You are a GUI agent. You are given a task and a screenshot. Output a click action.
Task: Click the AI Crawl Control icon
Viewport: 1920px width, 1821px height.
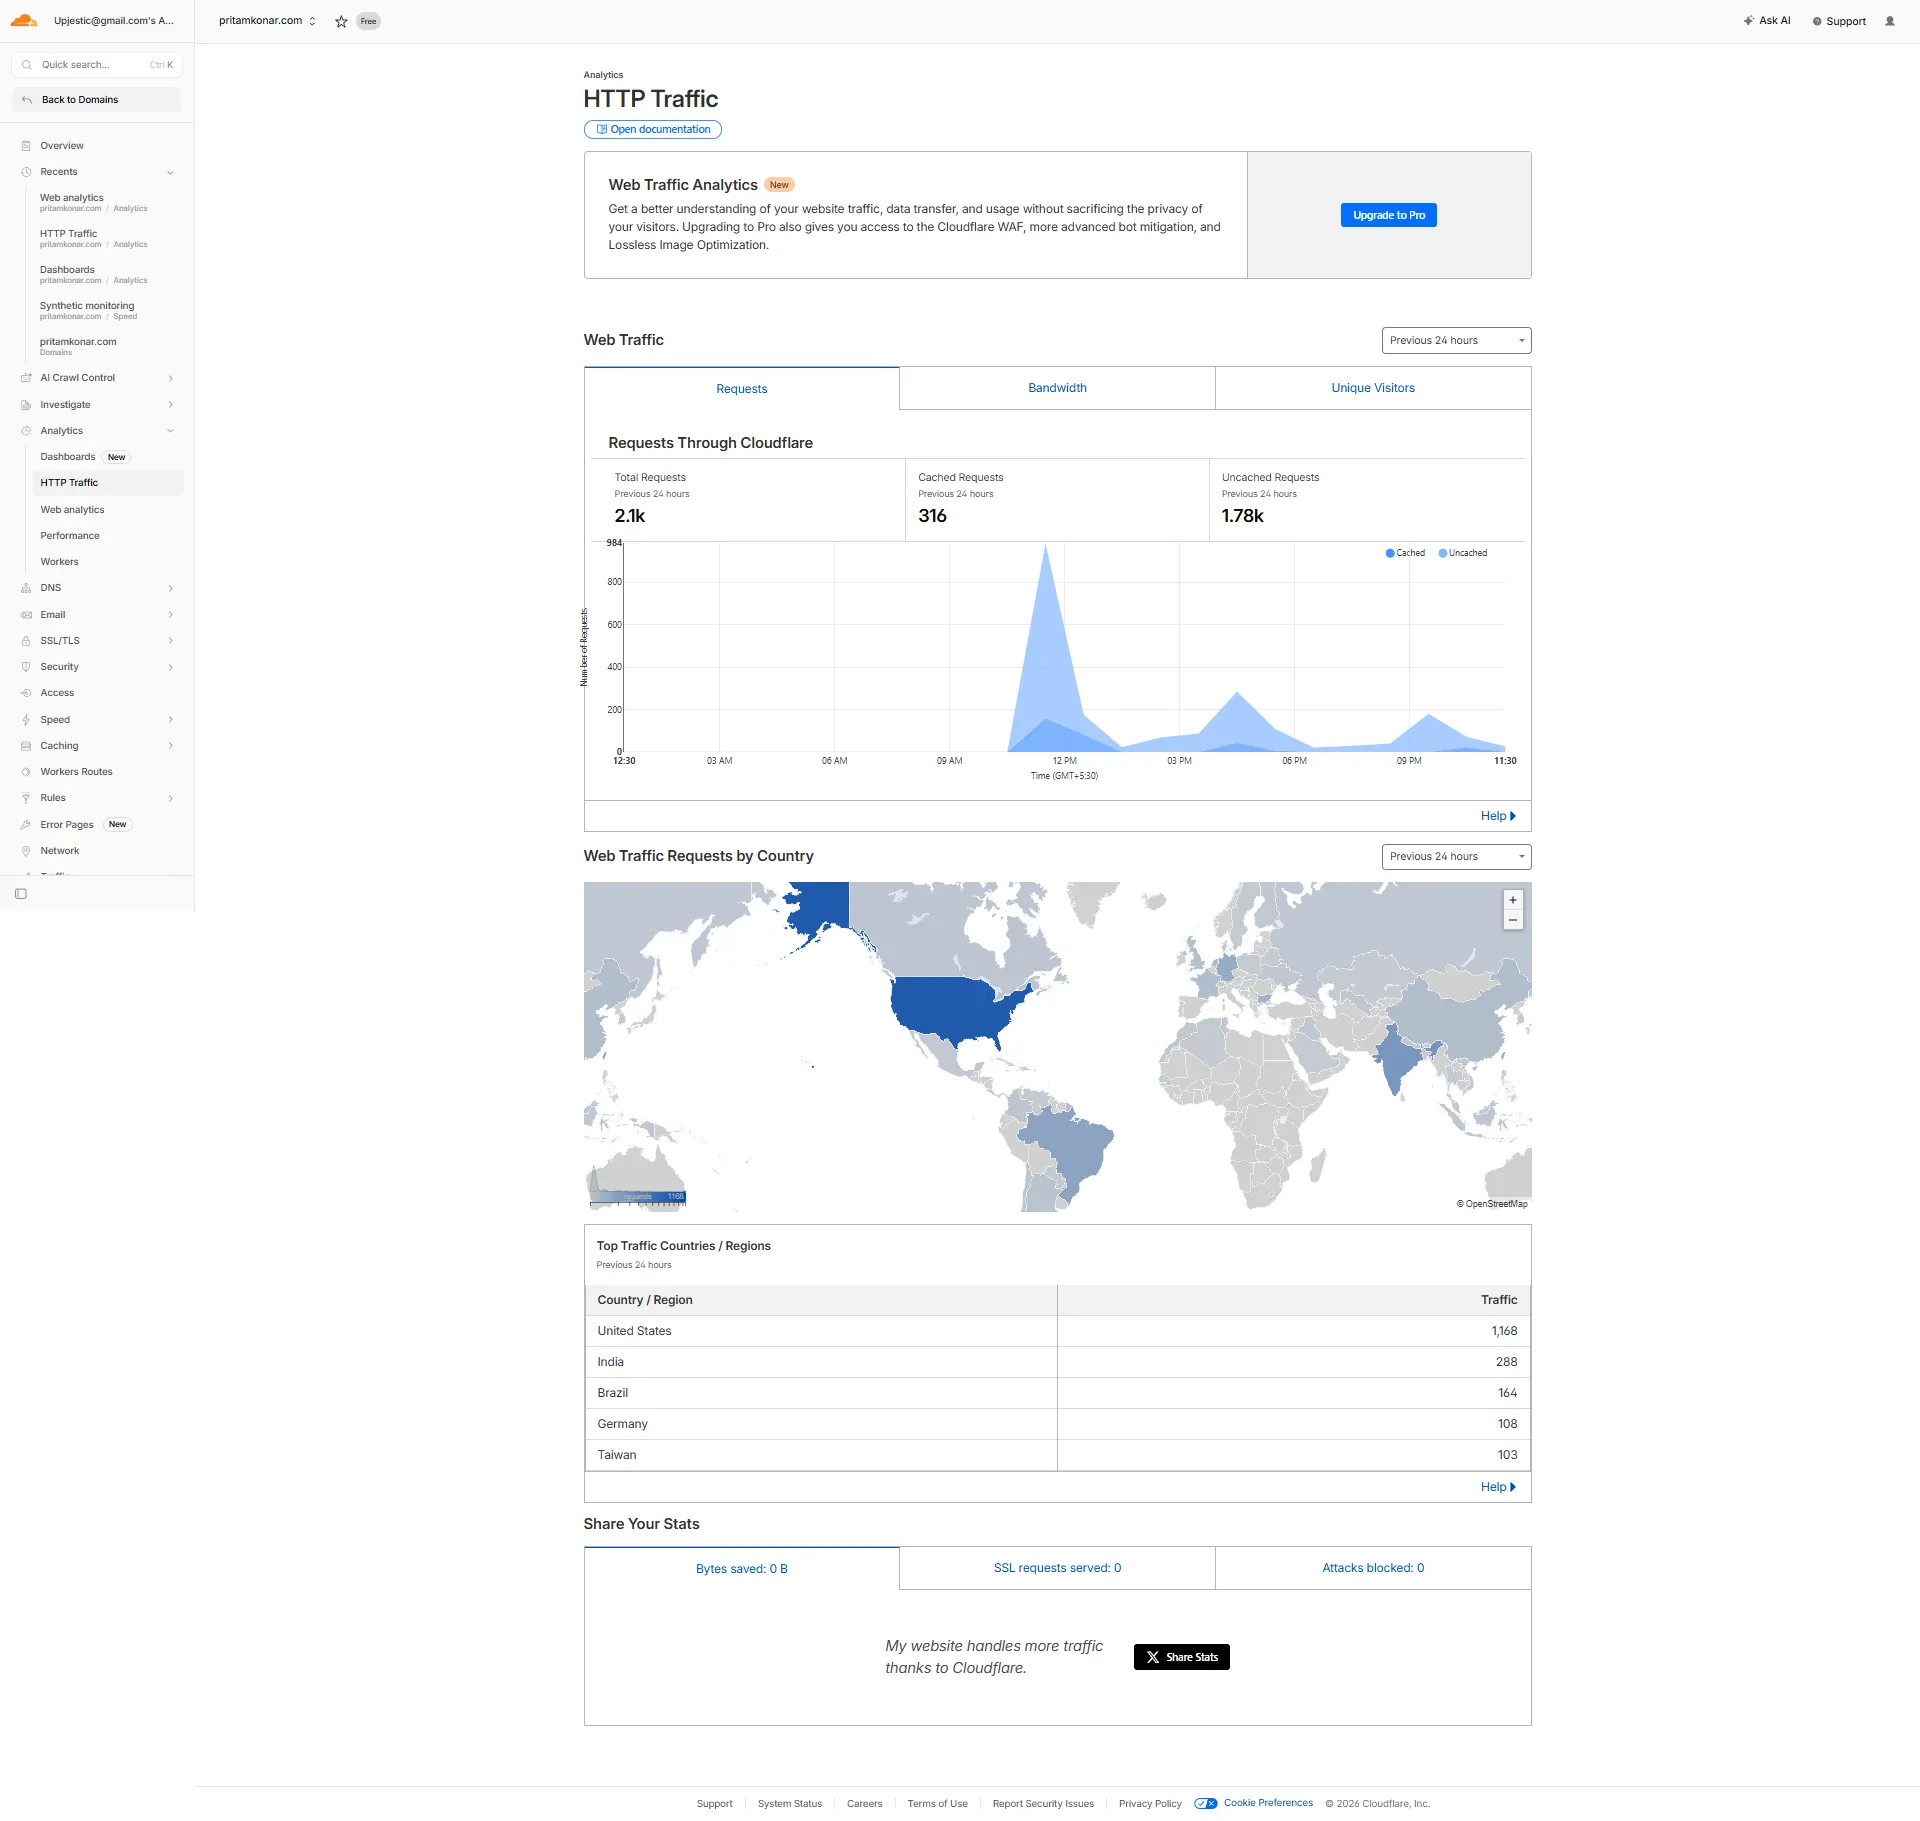[x=26, y=378]
